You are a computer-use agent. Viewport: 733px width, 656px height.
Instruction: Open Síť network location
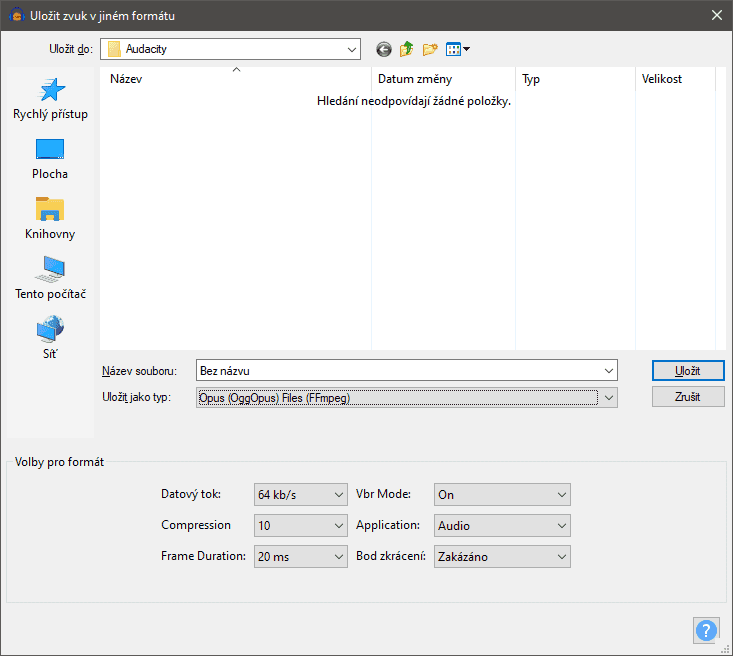50,339
